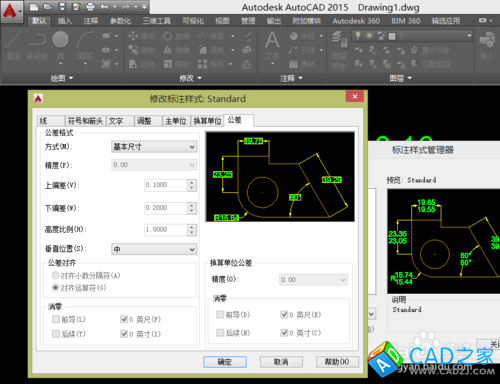The width and height of the screenshot is (500, 384).
Task: Click the New file icon in quick access toolbar
Action: coord(34,7)
